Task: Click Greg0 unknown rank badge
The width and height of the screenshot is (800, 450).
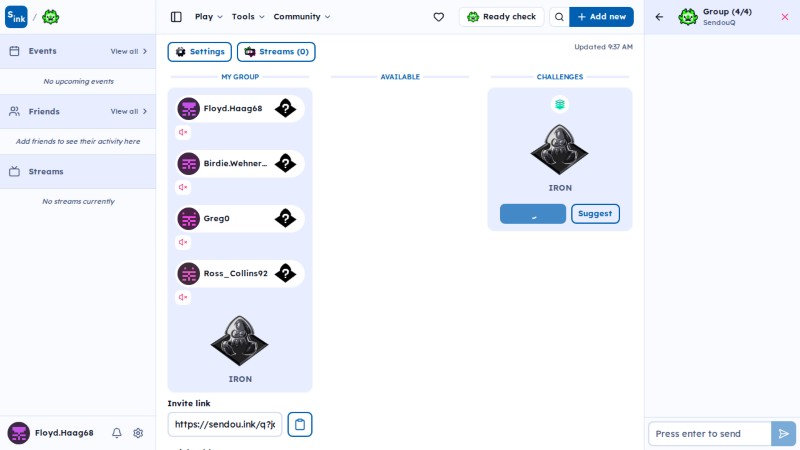Action: coord(285,218)
